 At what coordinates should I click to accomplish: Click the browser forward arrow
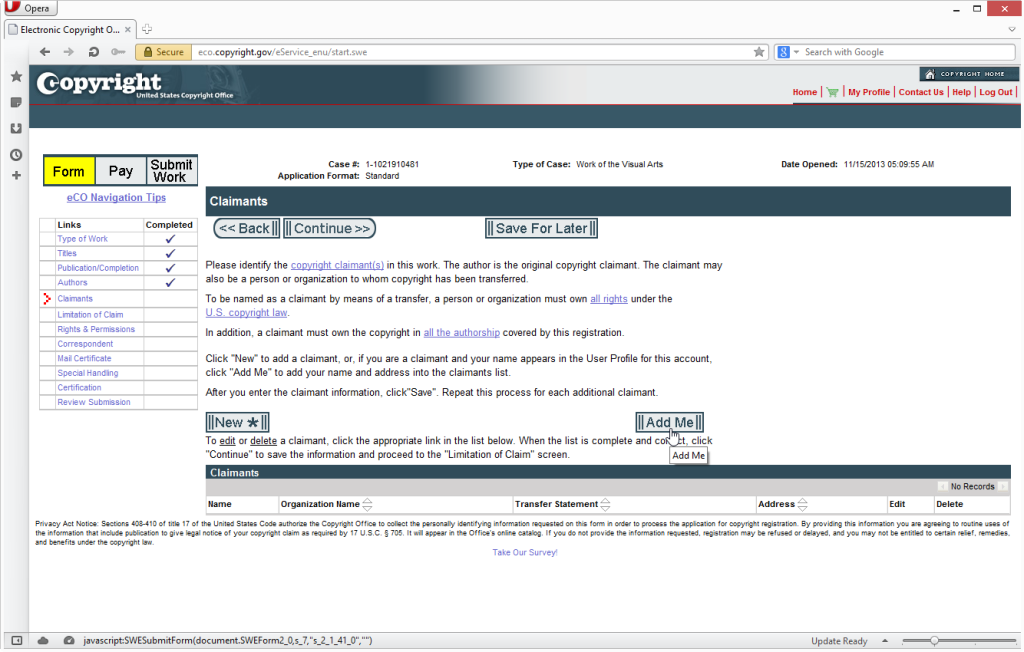point(69,52)
